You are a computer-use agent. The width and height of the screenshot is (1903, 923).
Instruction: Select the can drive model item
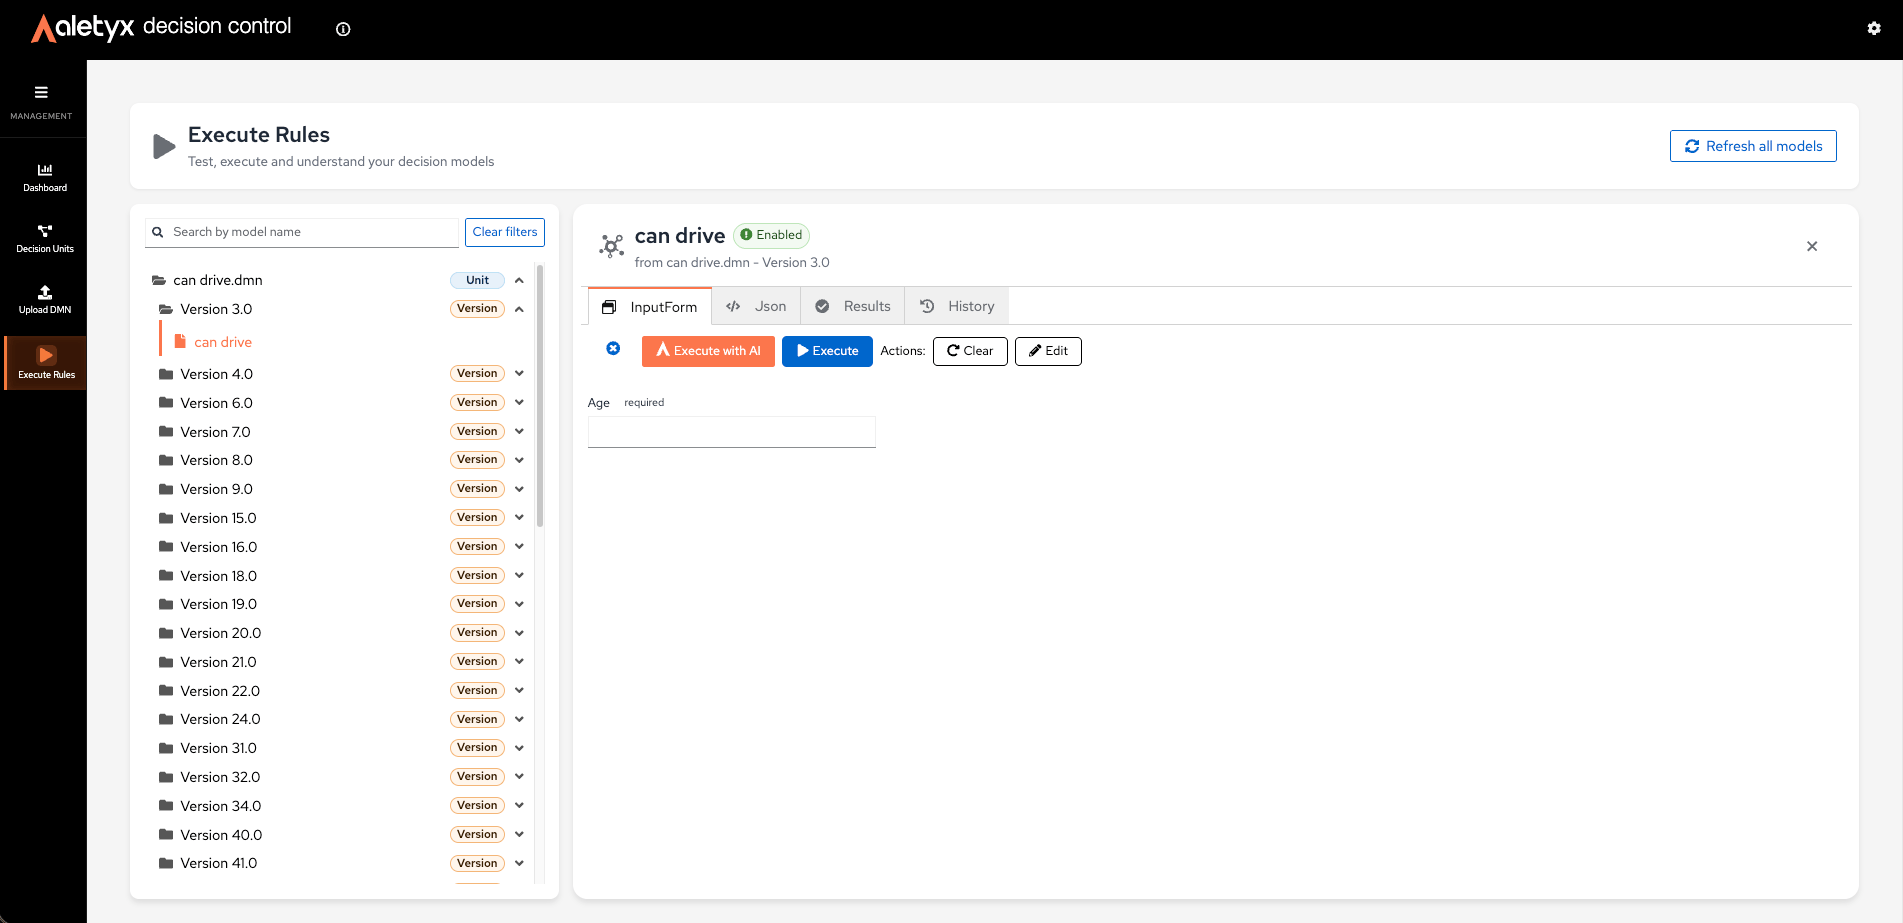pos(223,342)
